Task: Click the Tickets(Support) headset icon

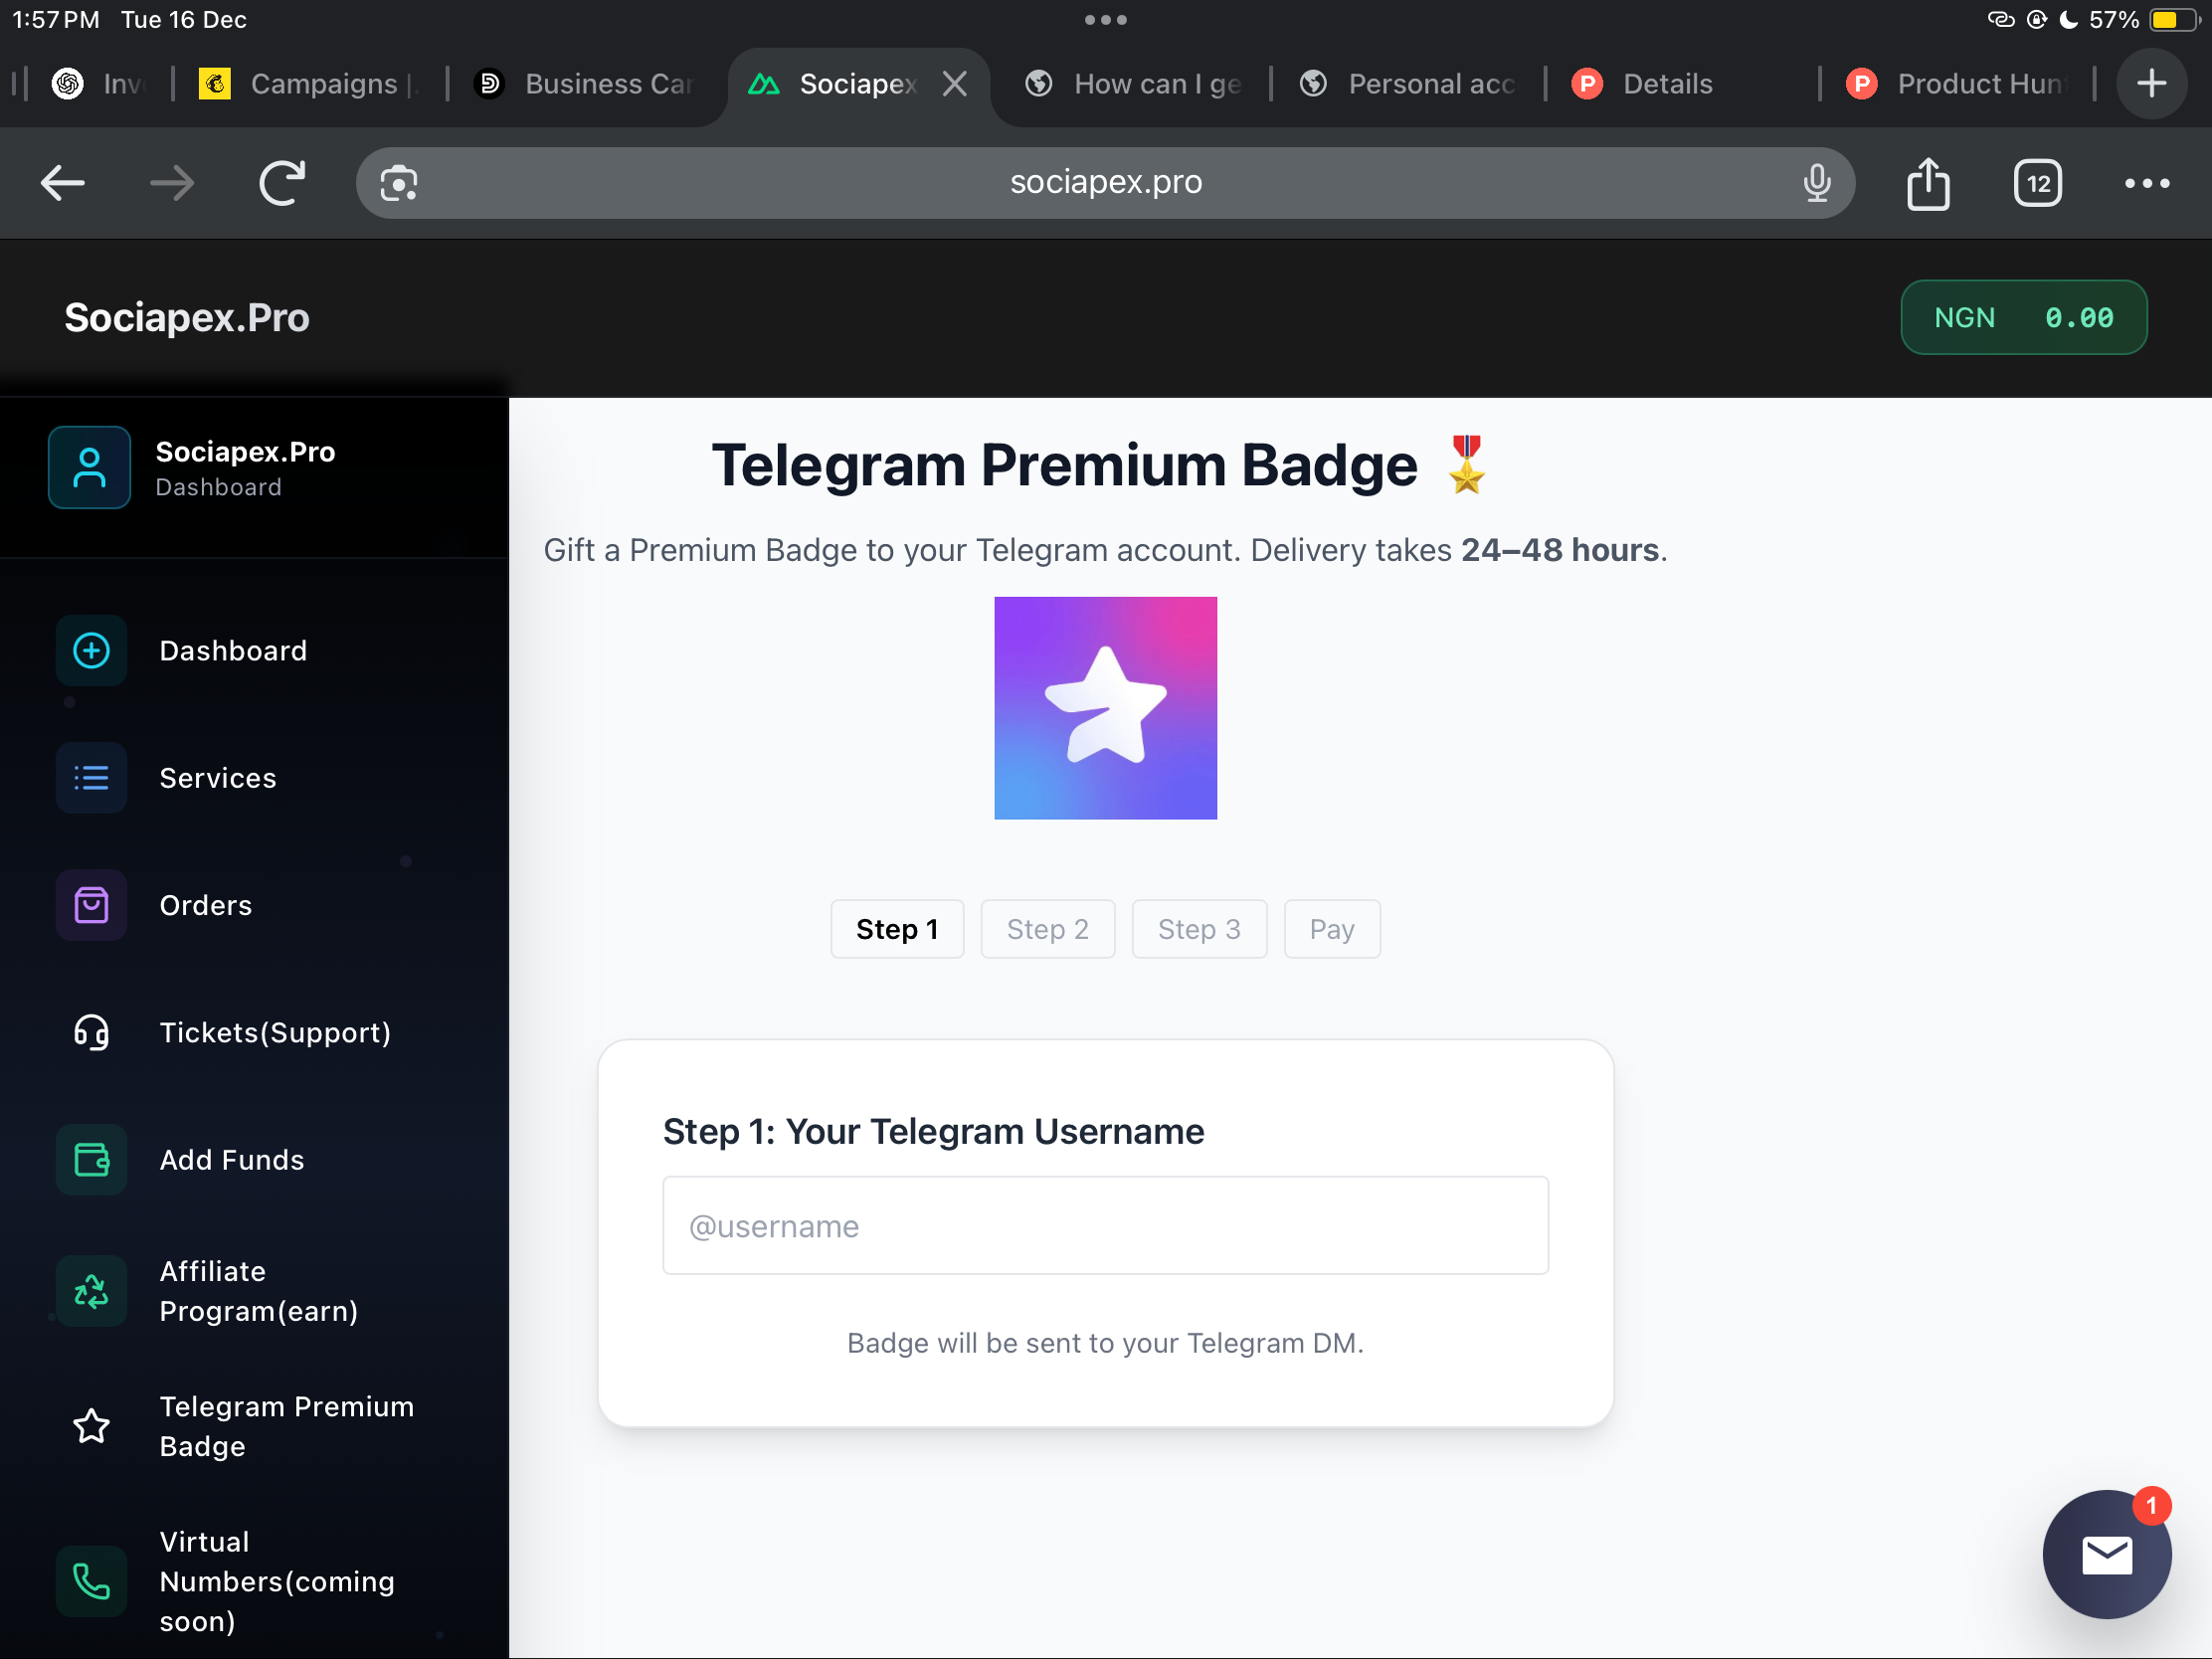Action: (x=91, y=1033)
